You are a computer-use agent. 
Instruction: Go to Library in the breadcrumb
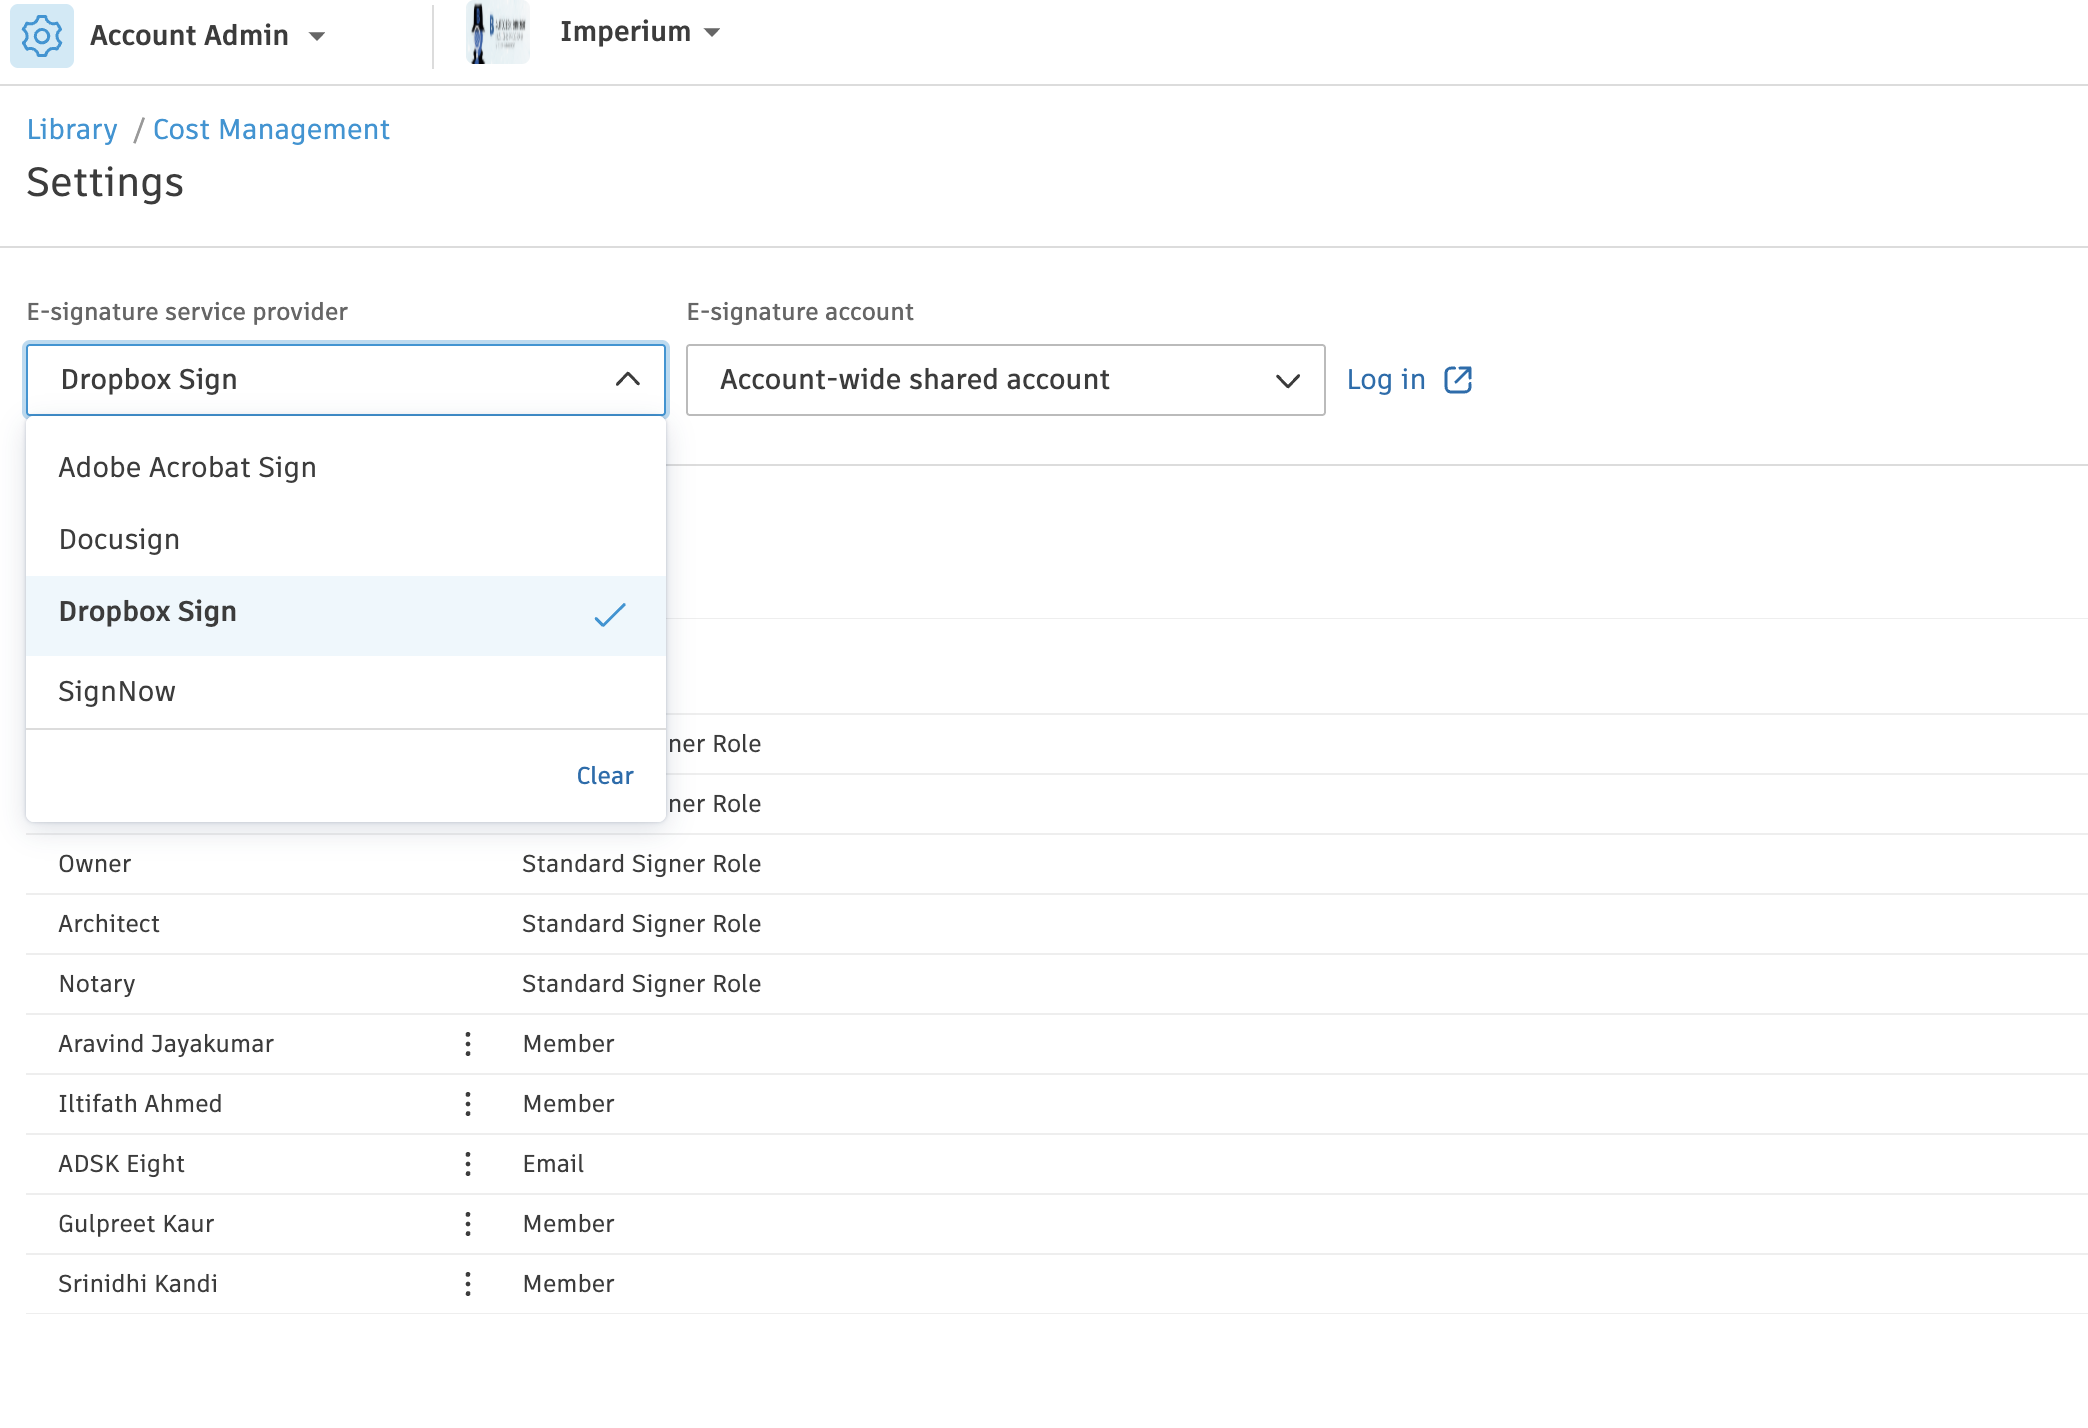point(72,130)
